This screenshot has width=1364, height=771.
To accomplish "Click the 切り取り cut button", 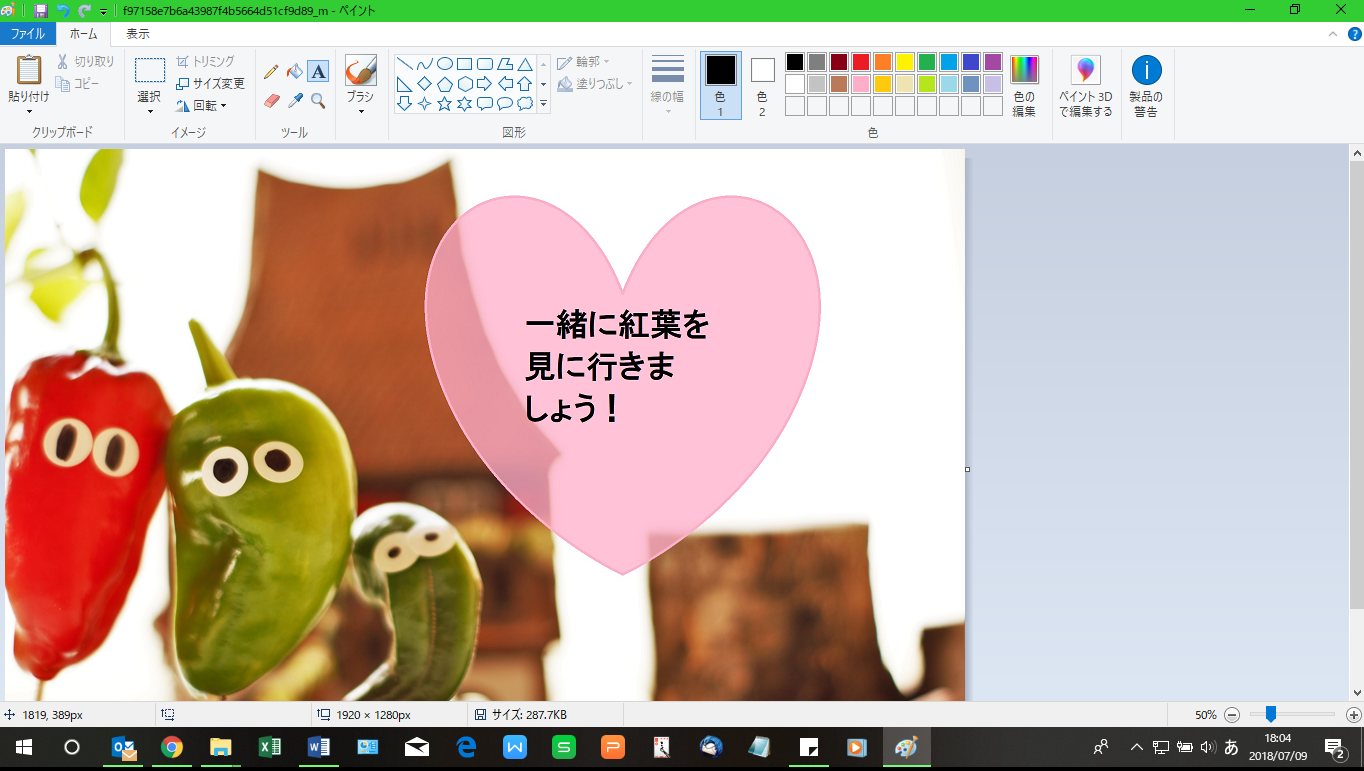I will click(85, 62).
